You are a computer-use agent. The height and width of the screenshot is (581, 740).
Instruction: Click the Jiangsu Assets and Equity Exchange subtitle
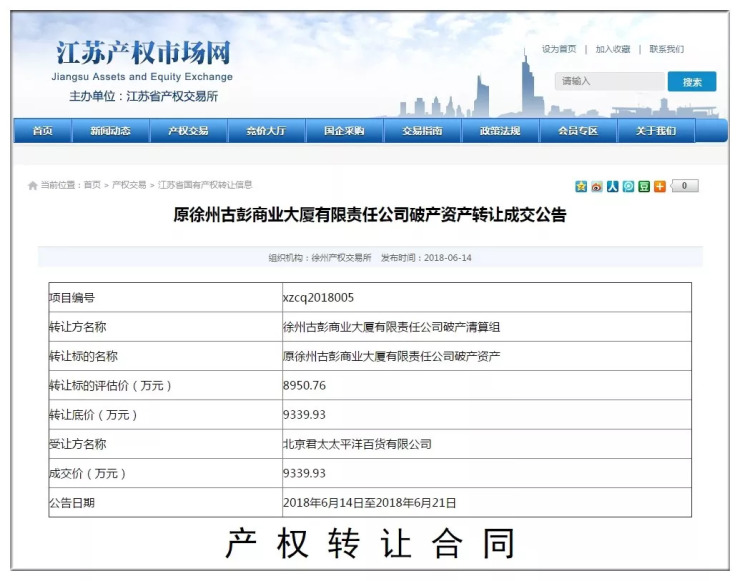142,76
